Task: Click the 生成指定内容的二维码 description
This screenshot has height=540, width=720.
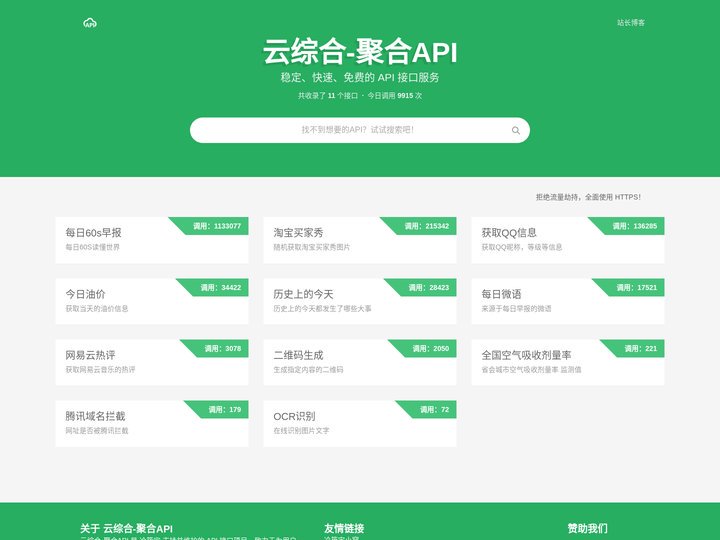Action: (308, 370)
